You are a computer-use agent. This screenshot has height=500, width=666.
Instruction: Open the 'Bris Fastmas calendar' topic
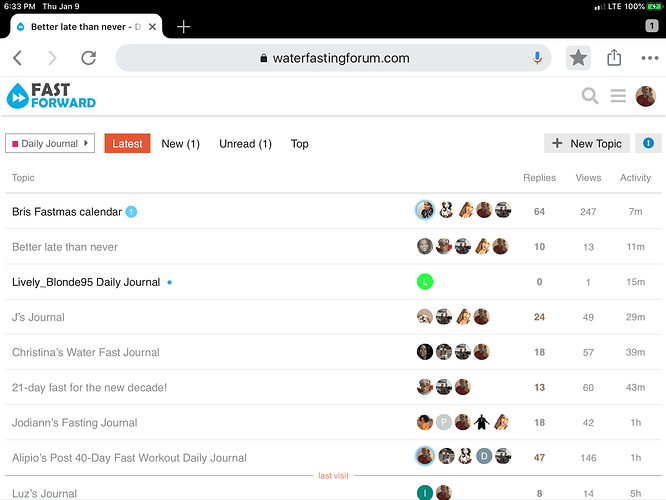(67, 212)
